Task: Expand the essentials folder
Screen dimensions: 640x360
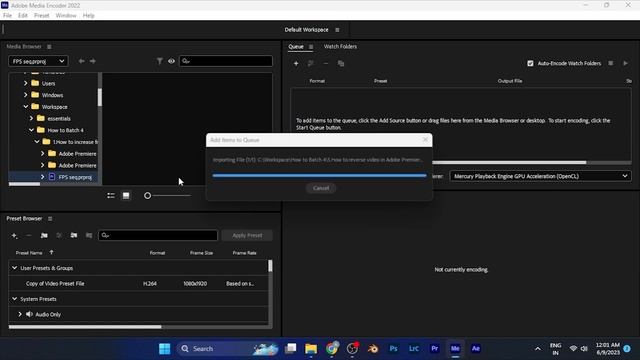Action: 31,118
